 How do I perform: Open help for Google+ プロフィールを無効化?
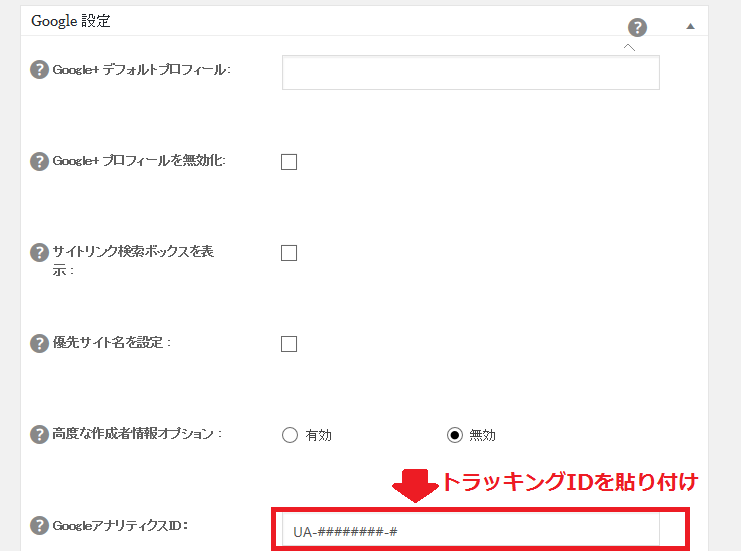(39, 161)
